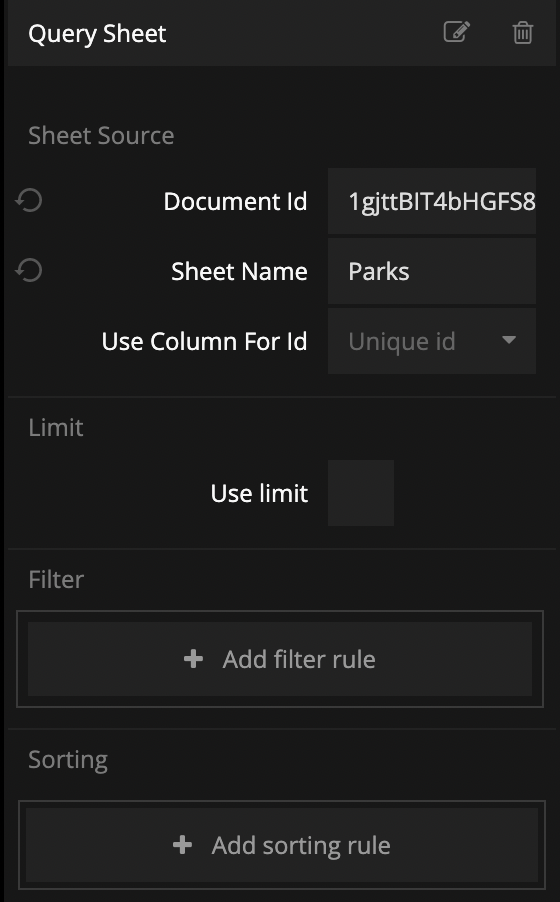Click the Query Sheet panel title

point(97,34)
